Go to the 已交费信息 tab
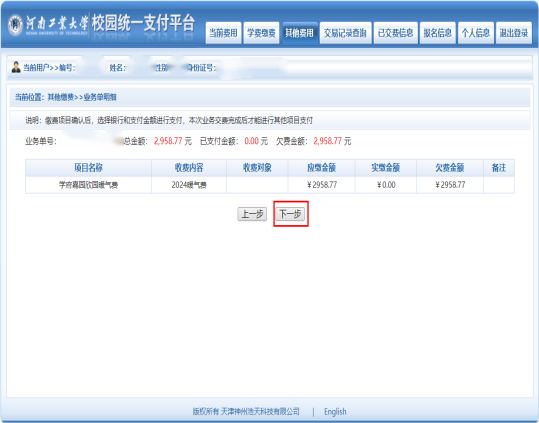The width and height of the screenshot is (539, 423). 396,33
